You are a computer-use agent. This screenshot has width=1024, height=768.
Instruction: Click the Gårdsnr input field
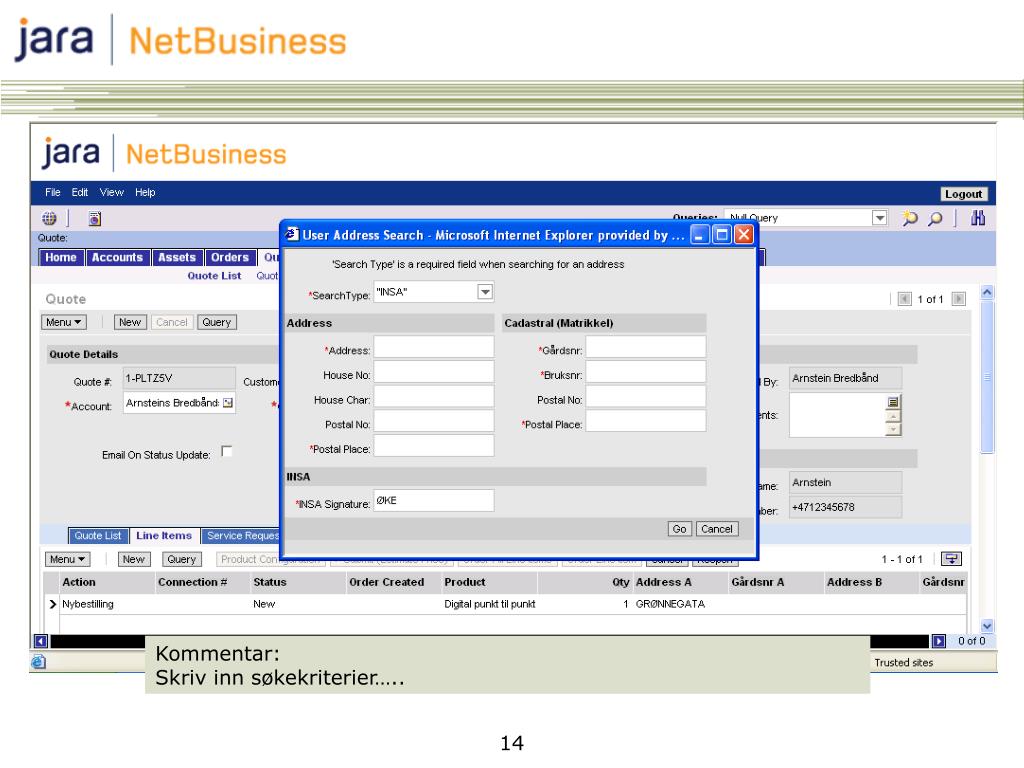[646, 347]
